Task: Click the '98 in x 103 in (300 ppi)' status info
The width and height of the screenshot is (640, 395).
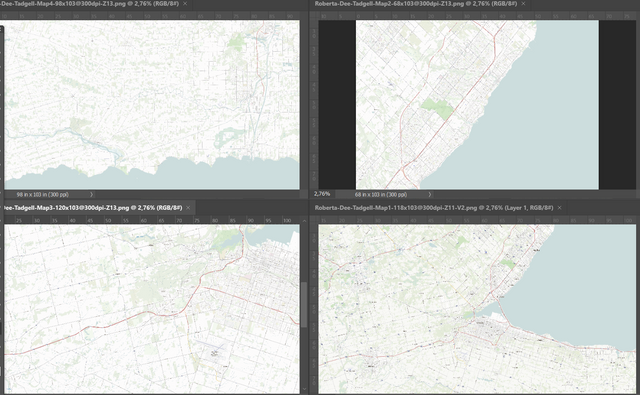Action: pyautogui.click(x=42, y=195)
